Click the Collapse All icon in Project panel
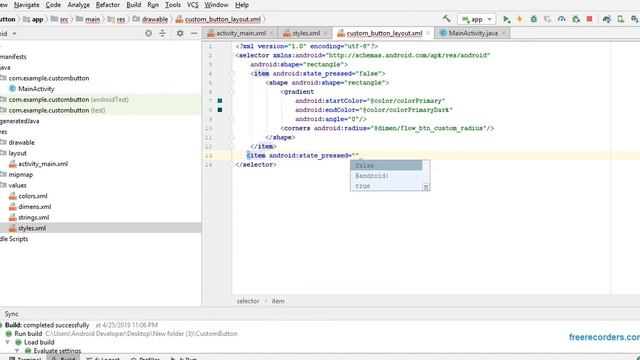This screenshot has height=360, width=640. coord(162,33)
